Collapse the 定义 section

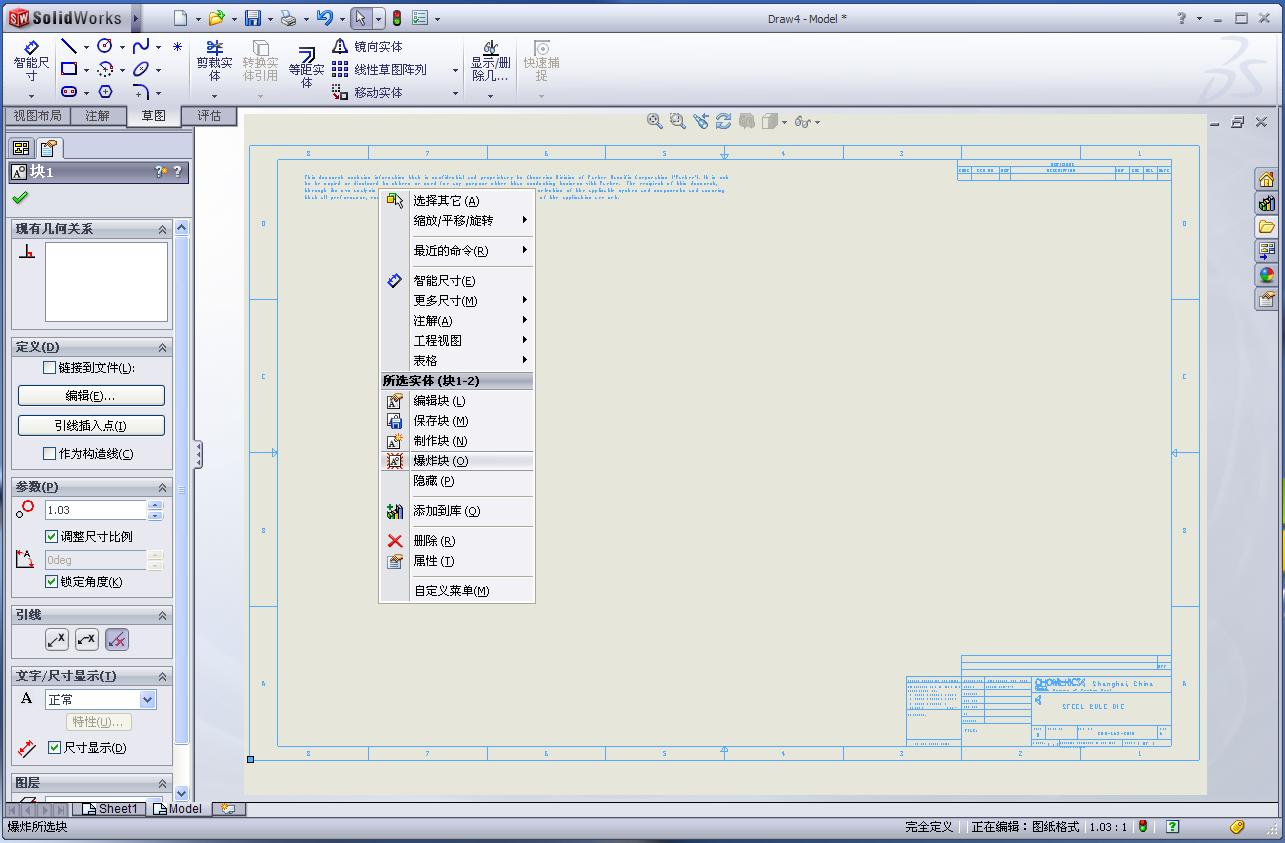point(162,347)
